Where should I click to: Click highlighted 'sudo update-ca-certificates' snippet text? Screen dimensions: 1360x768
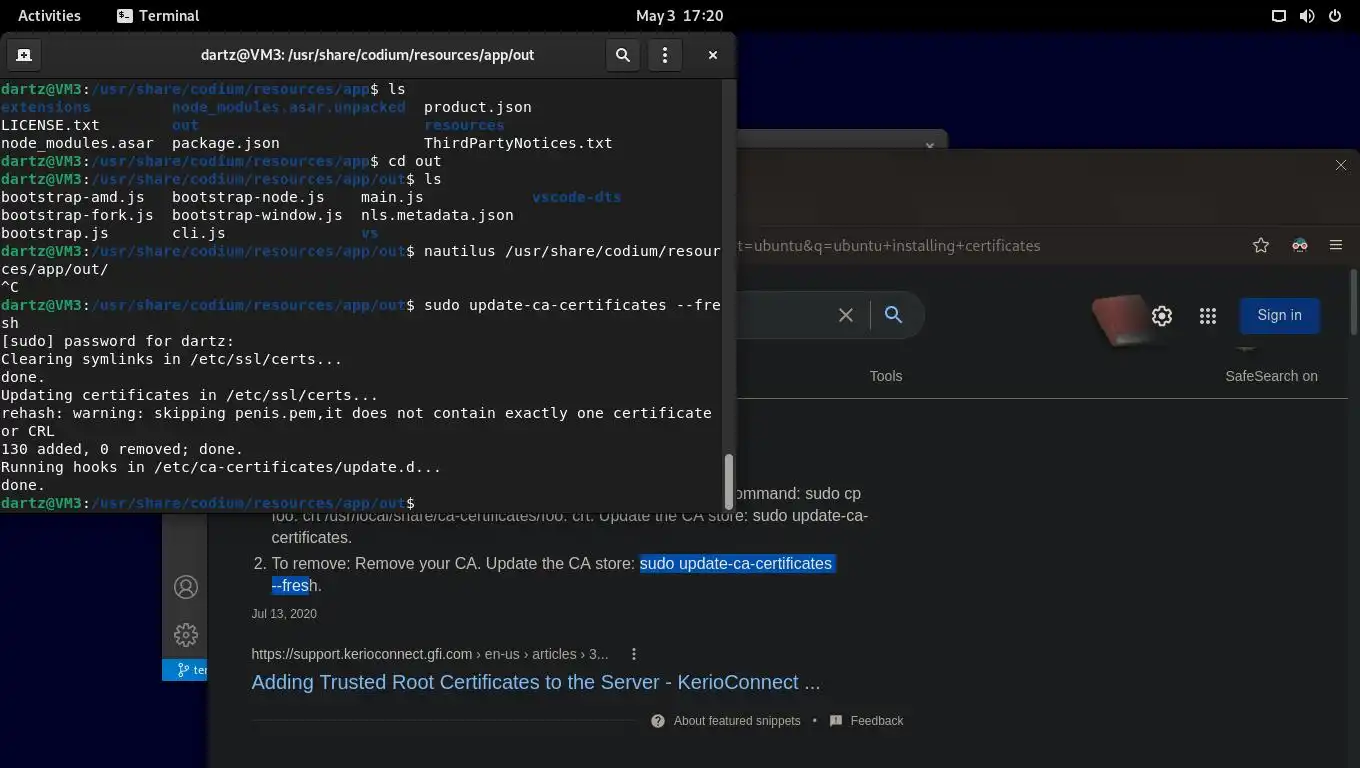(736, 564)
